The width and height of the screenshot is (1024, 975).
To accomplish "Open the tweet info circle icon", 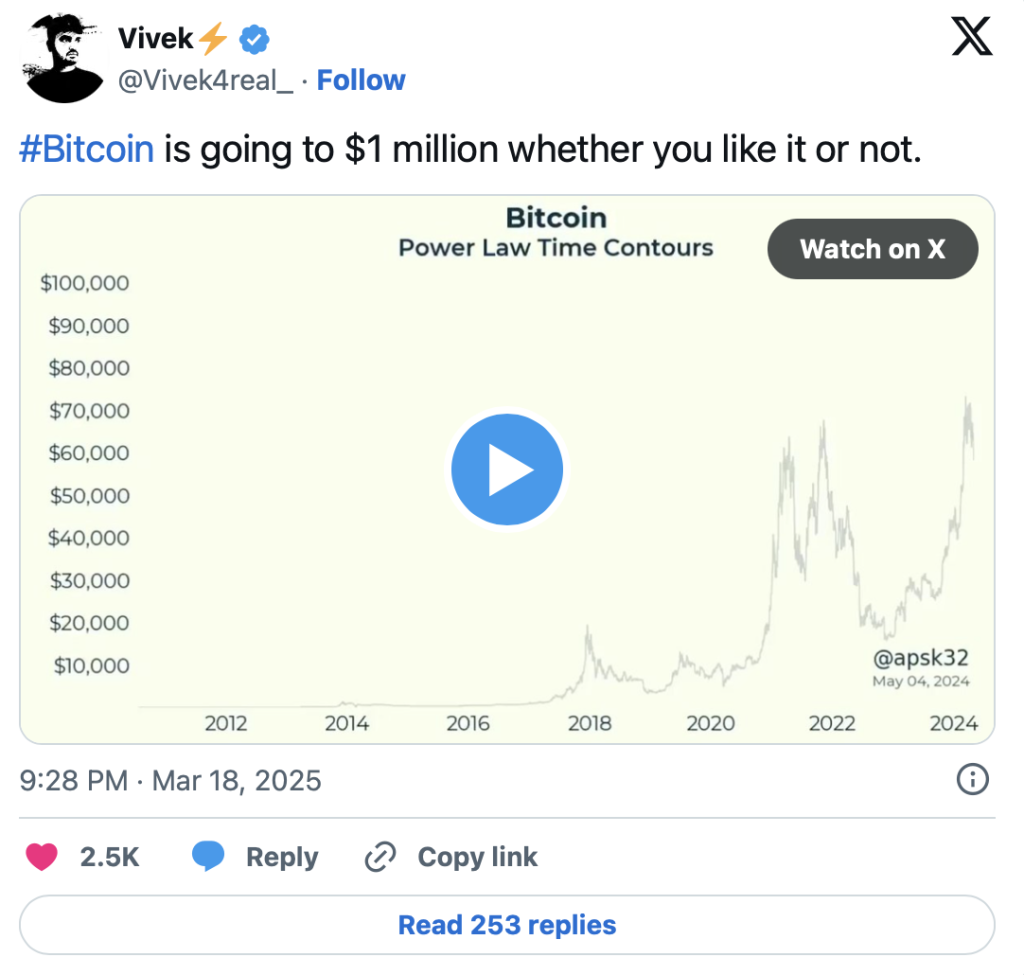I will 973,779.
